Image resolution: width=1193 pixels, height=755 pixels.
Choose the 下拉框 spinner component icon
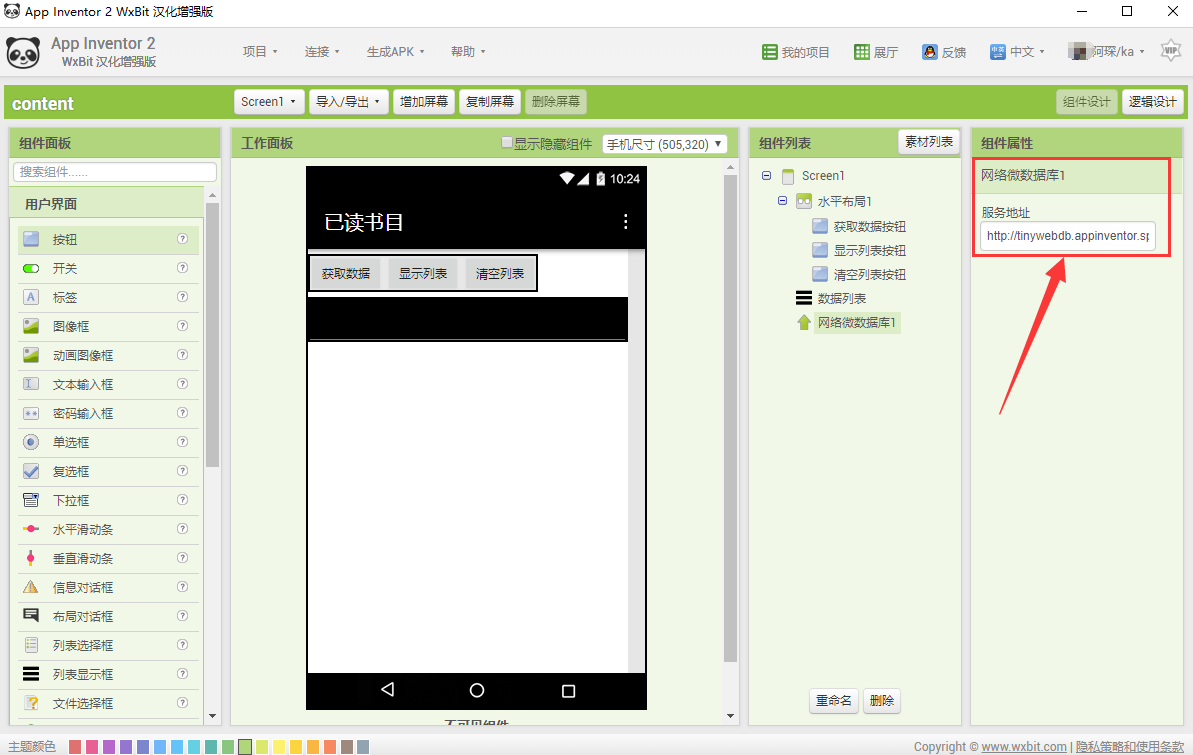click(30, 500)
